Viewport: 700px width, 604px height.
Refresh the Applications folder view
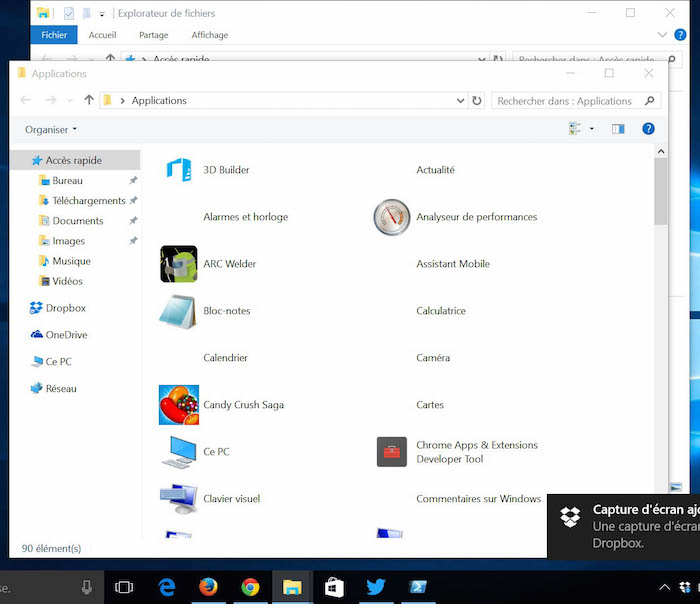click(477, 101)
